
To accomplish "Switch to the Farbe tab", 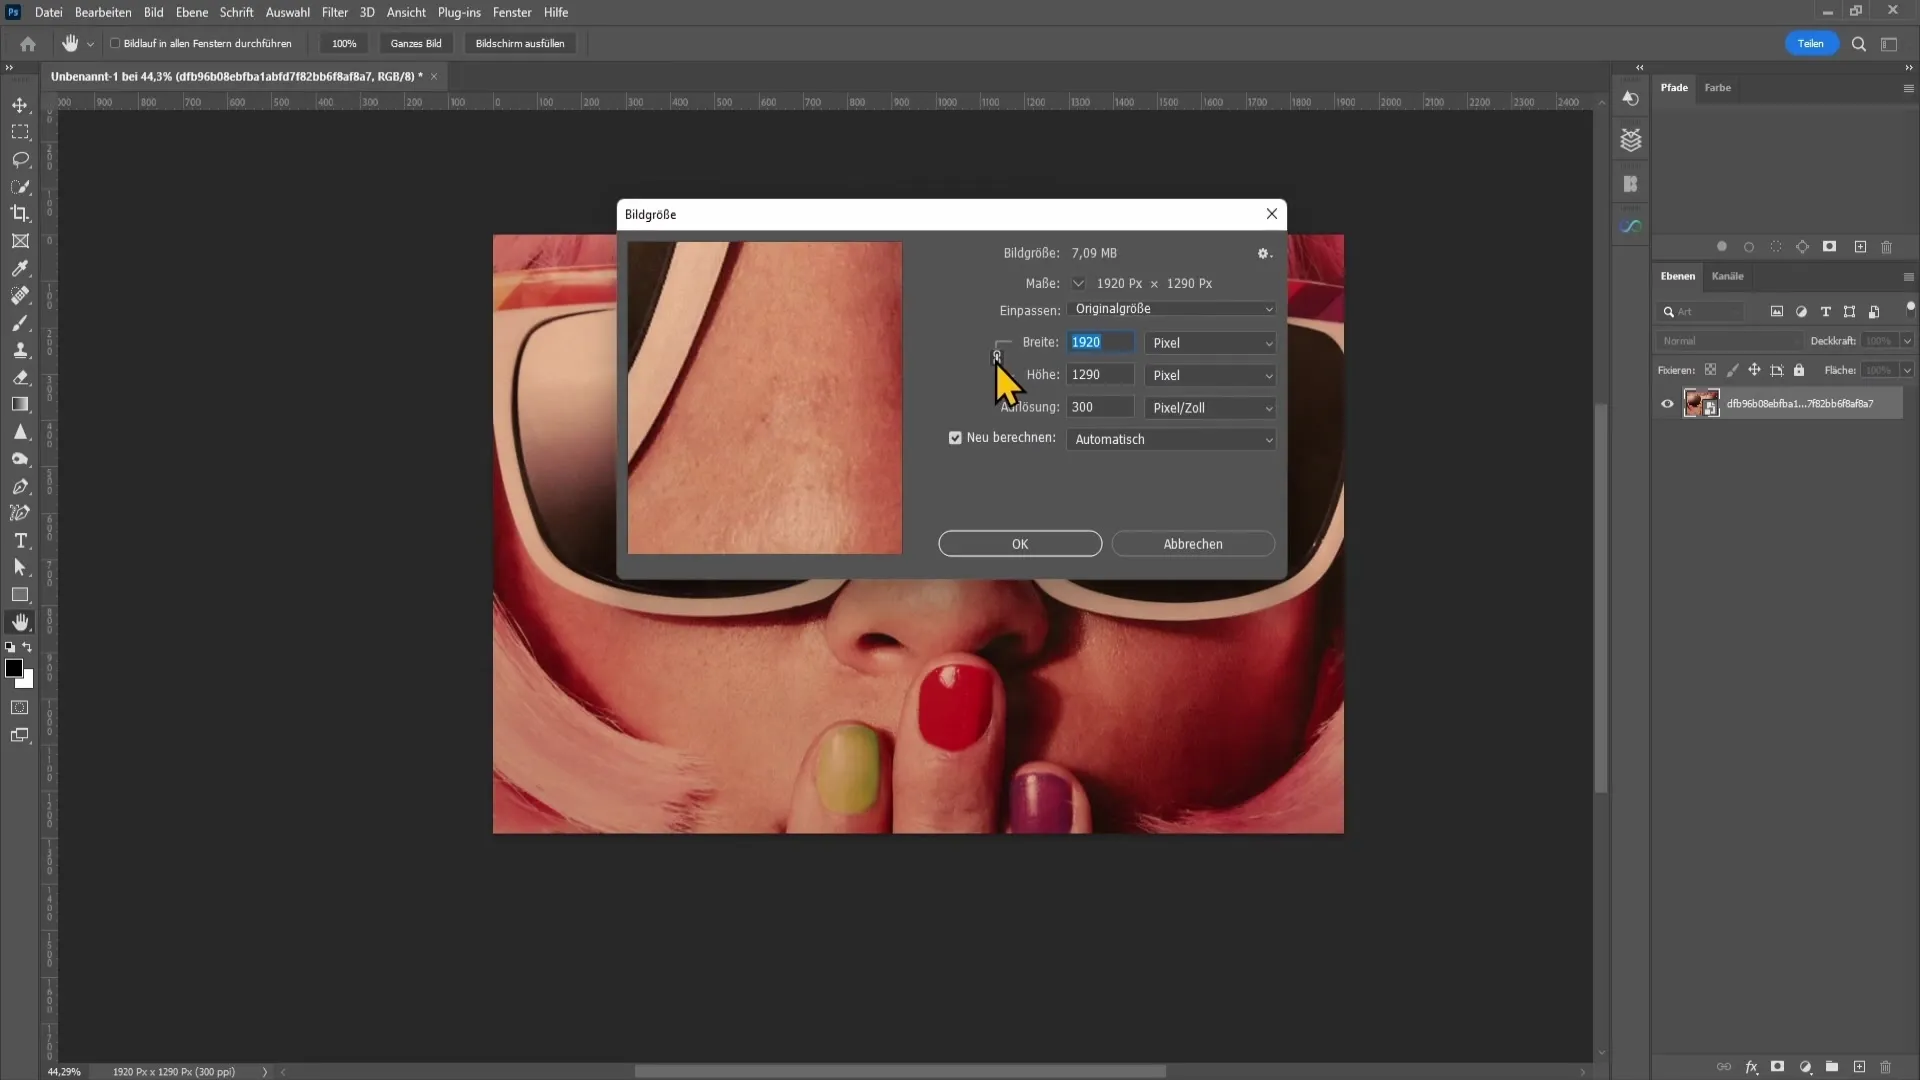I will [1717, 88].
